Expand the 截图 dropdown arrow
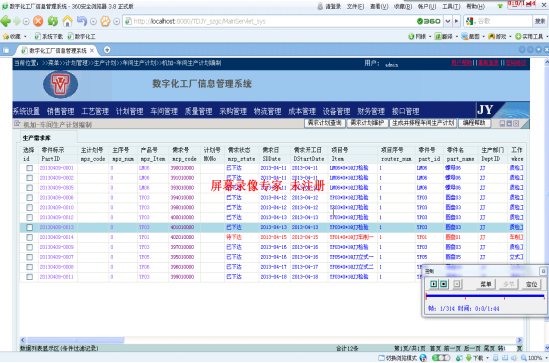This screenshot has width=549, height=363. 484,37
